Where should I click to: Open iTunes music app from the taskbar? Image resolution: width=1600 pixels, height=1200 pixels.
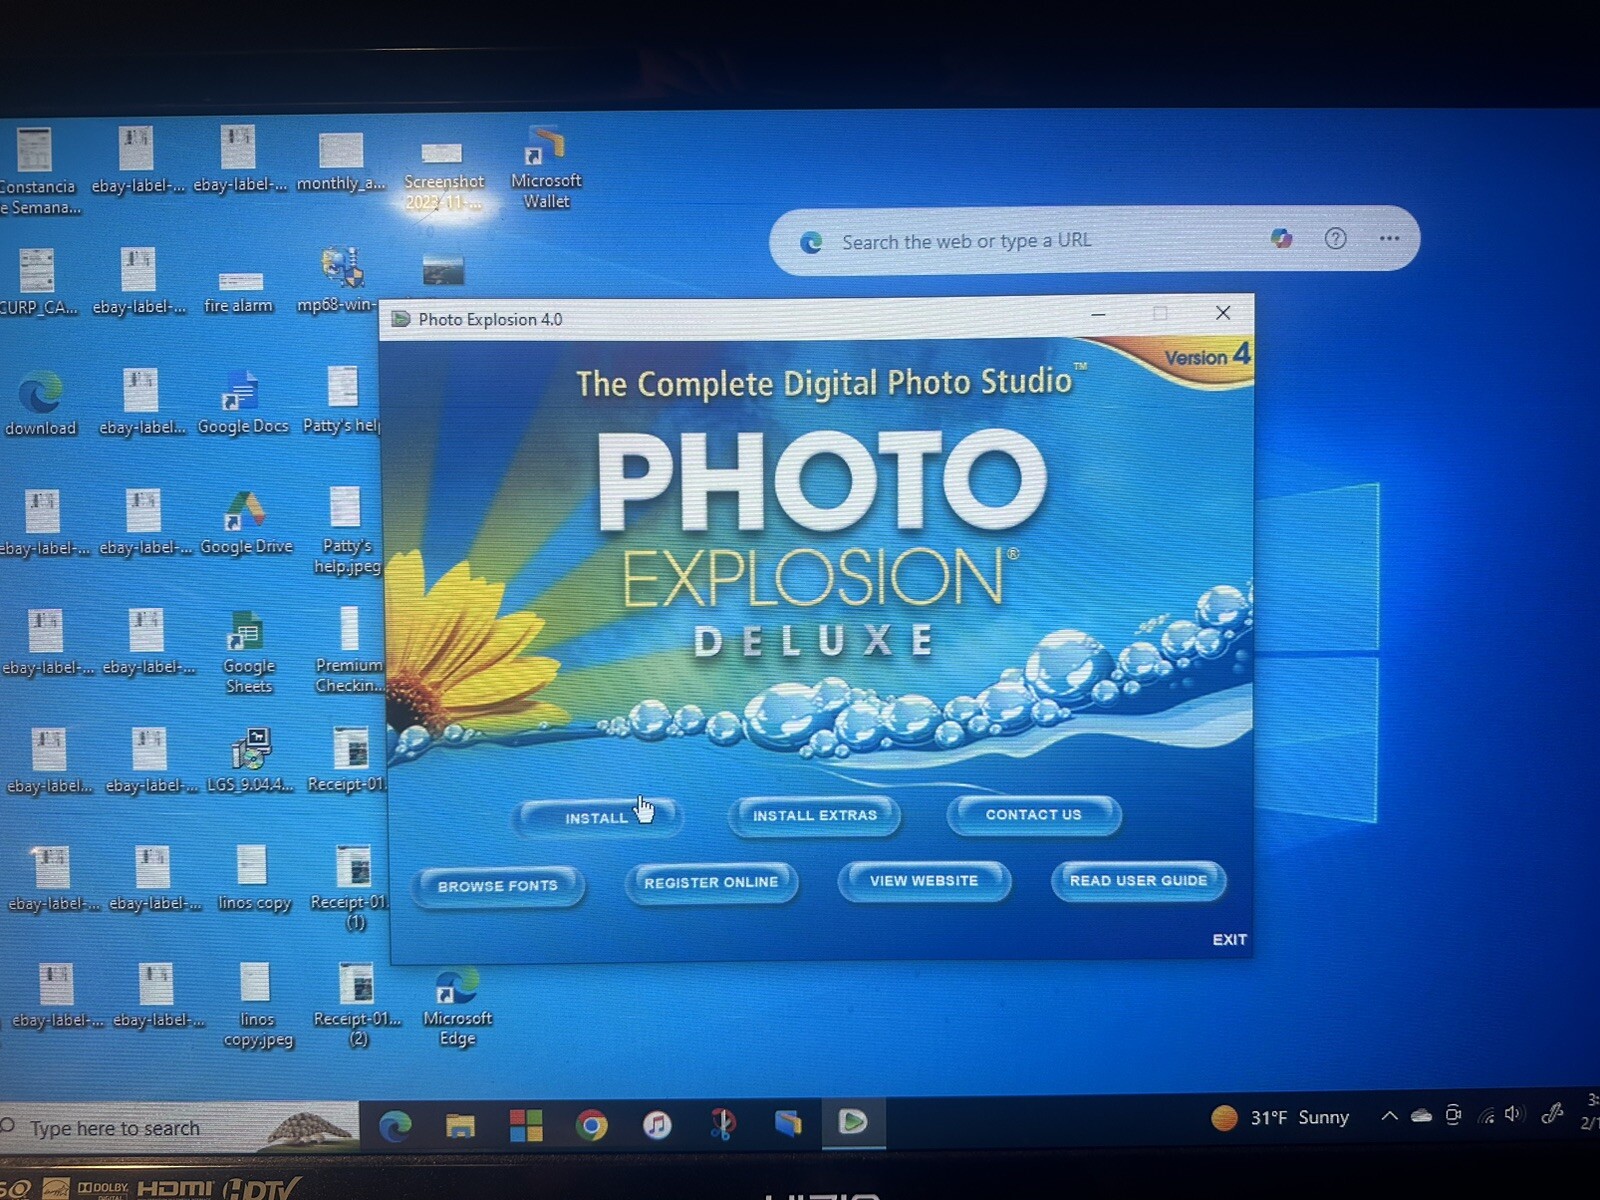656,1124
